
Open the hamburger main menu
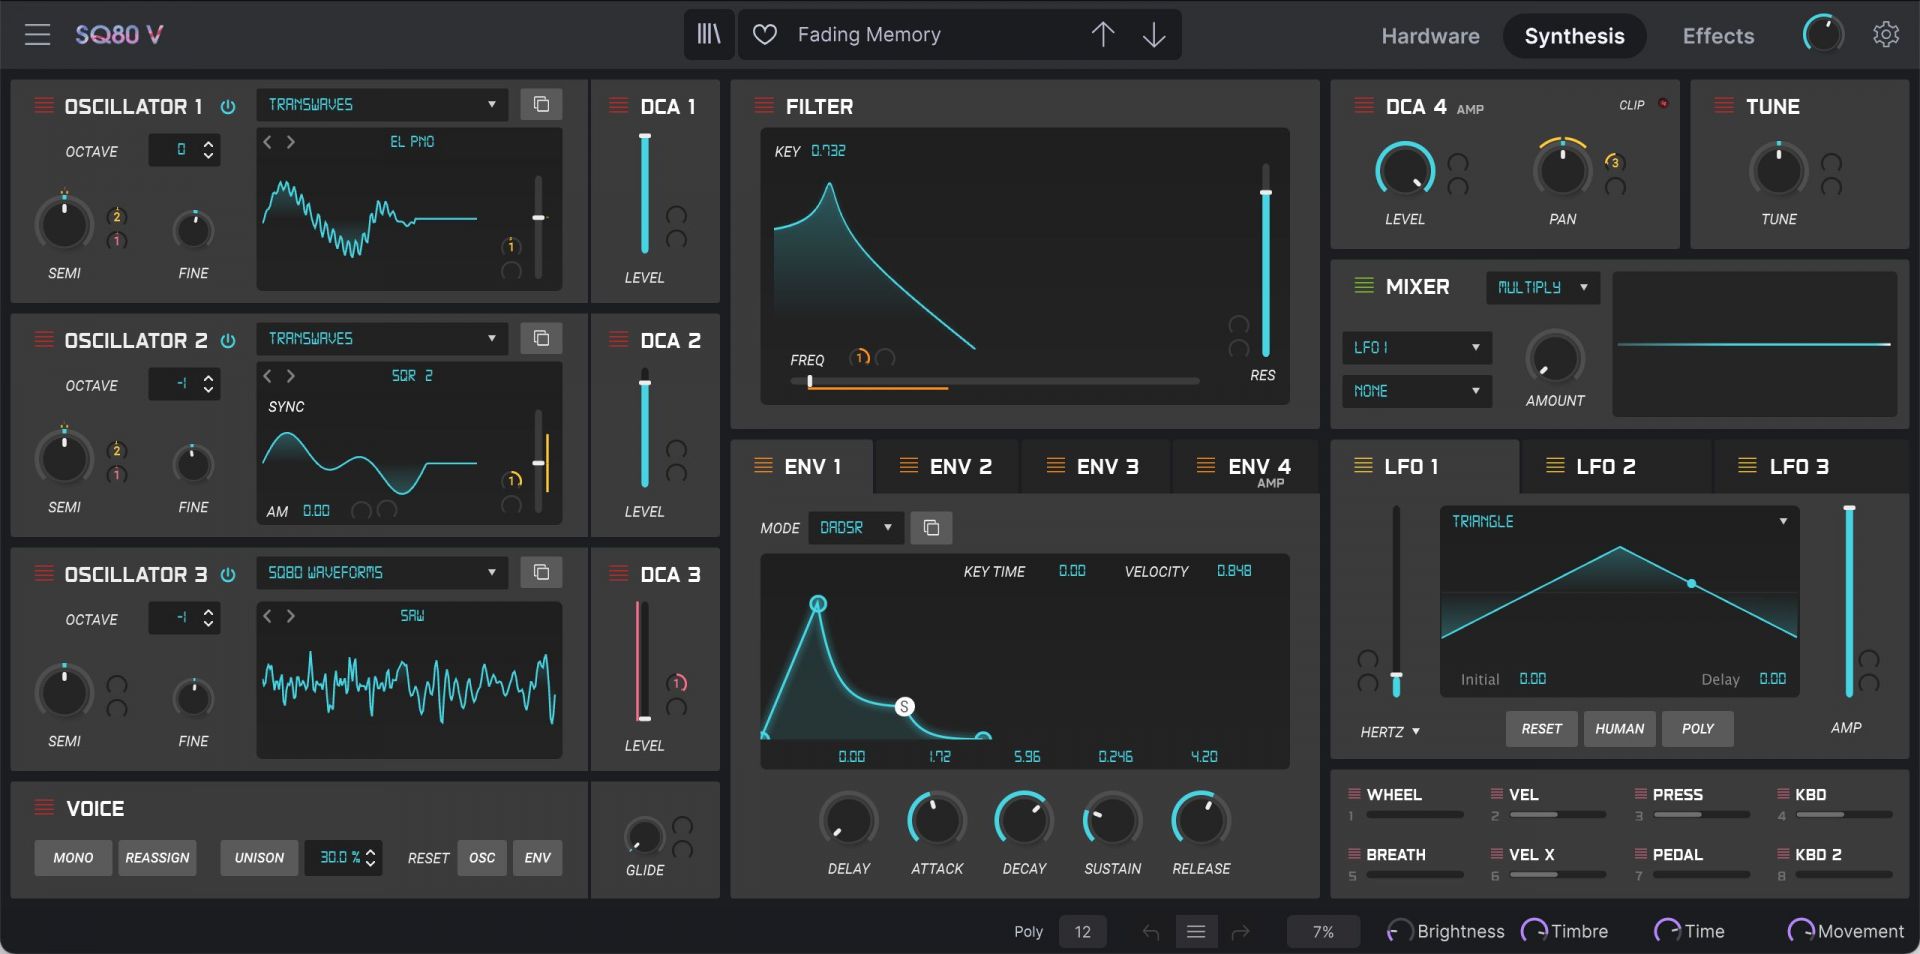(37, 35)
